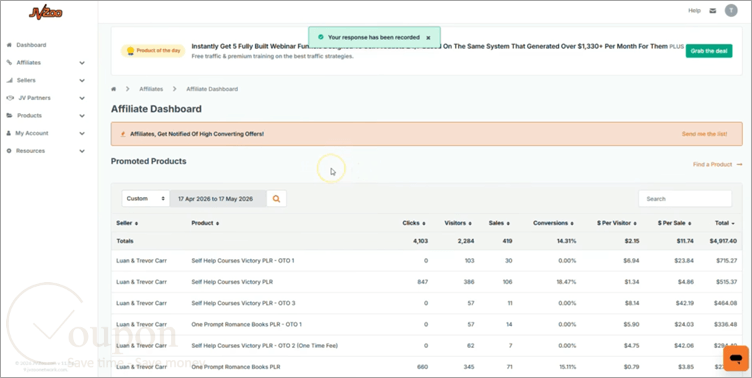This screenshot has height=378, width=752.
Task: Sort table by Total column
Action: (x=724, y=223)
